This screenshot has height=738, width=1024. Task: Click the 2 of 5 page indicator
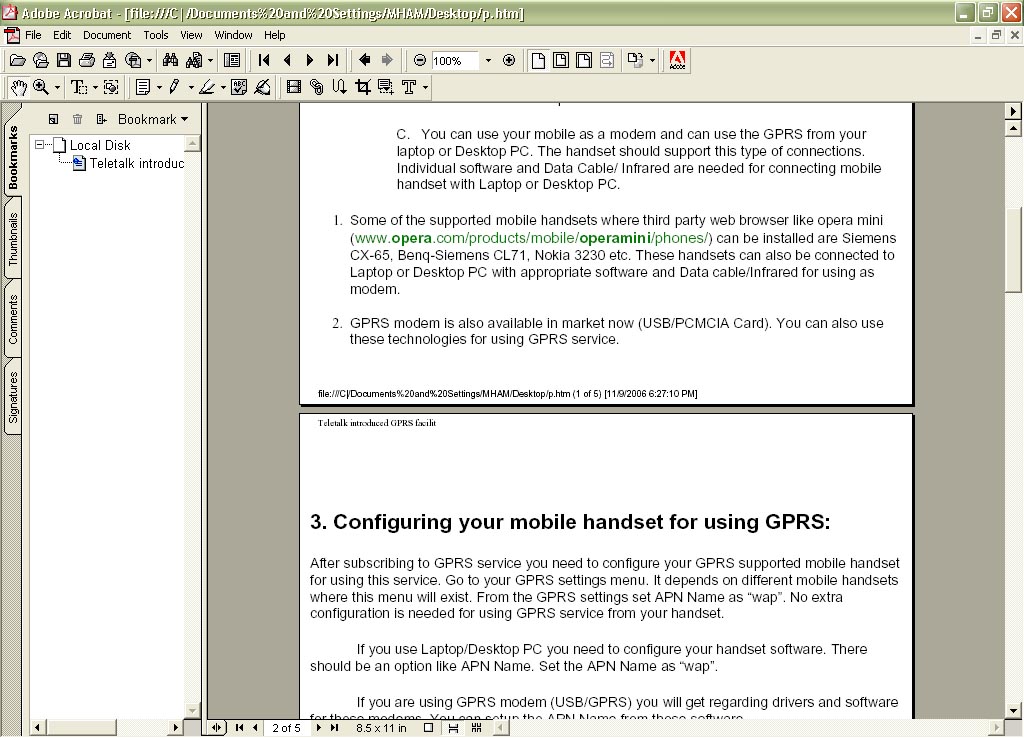(x=286, y=728)
